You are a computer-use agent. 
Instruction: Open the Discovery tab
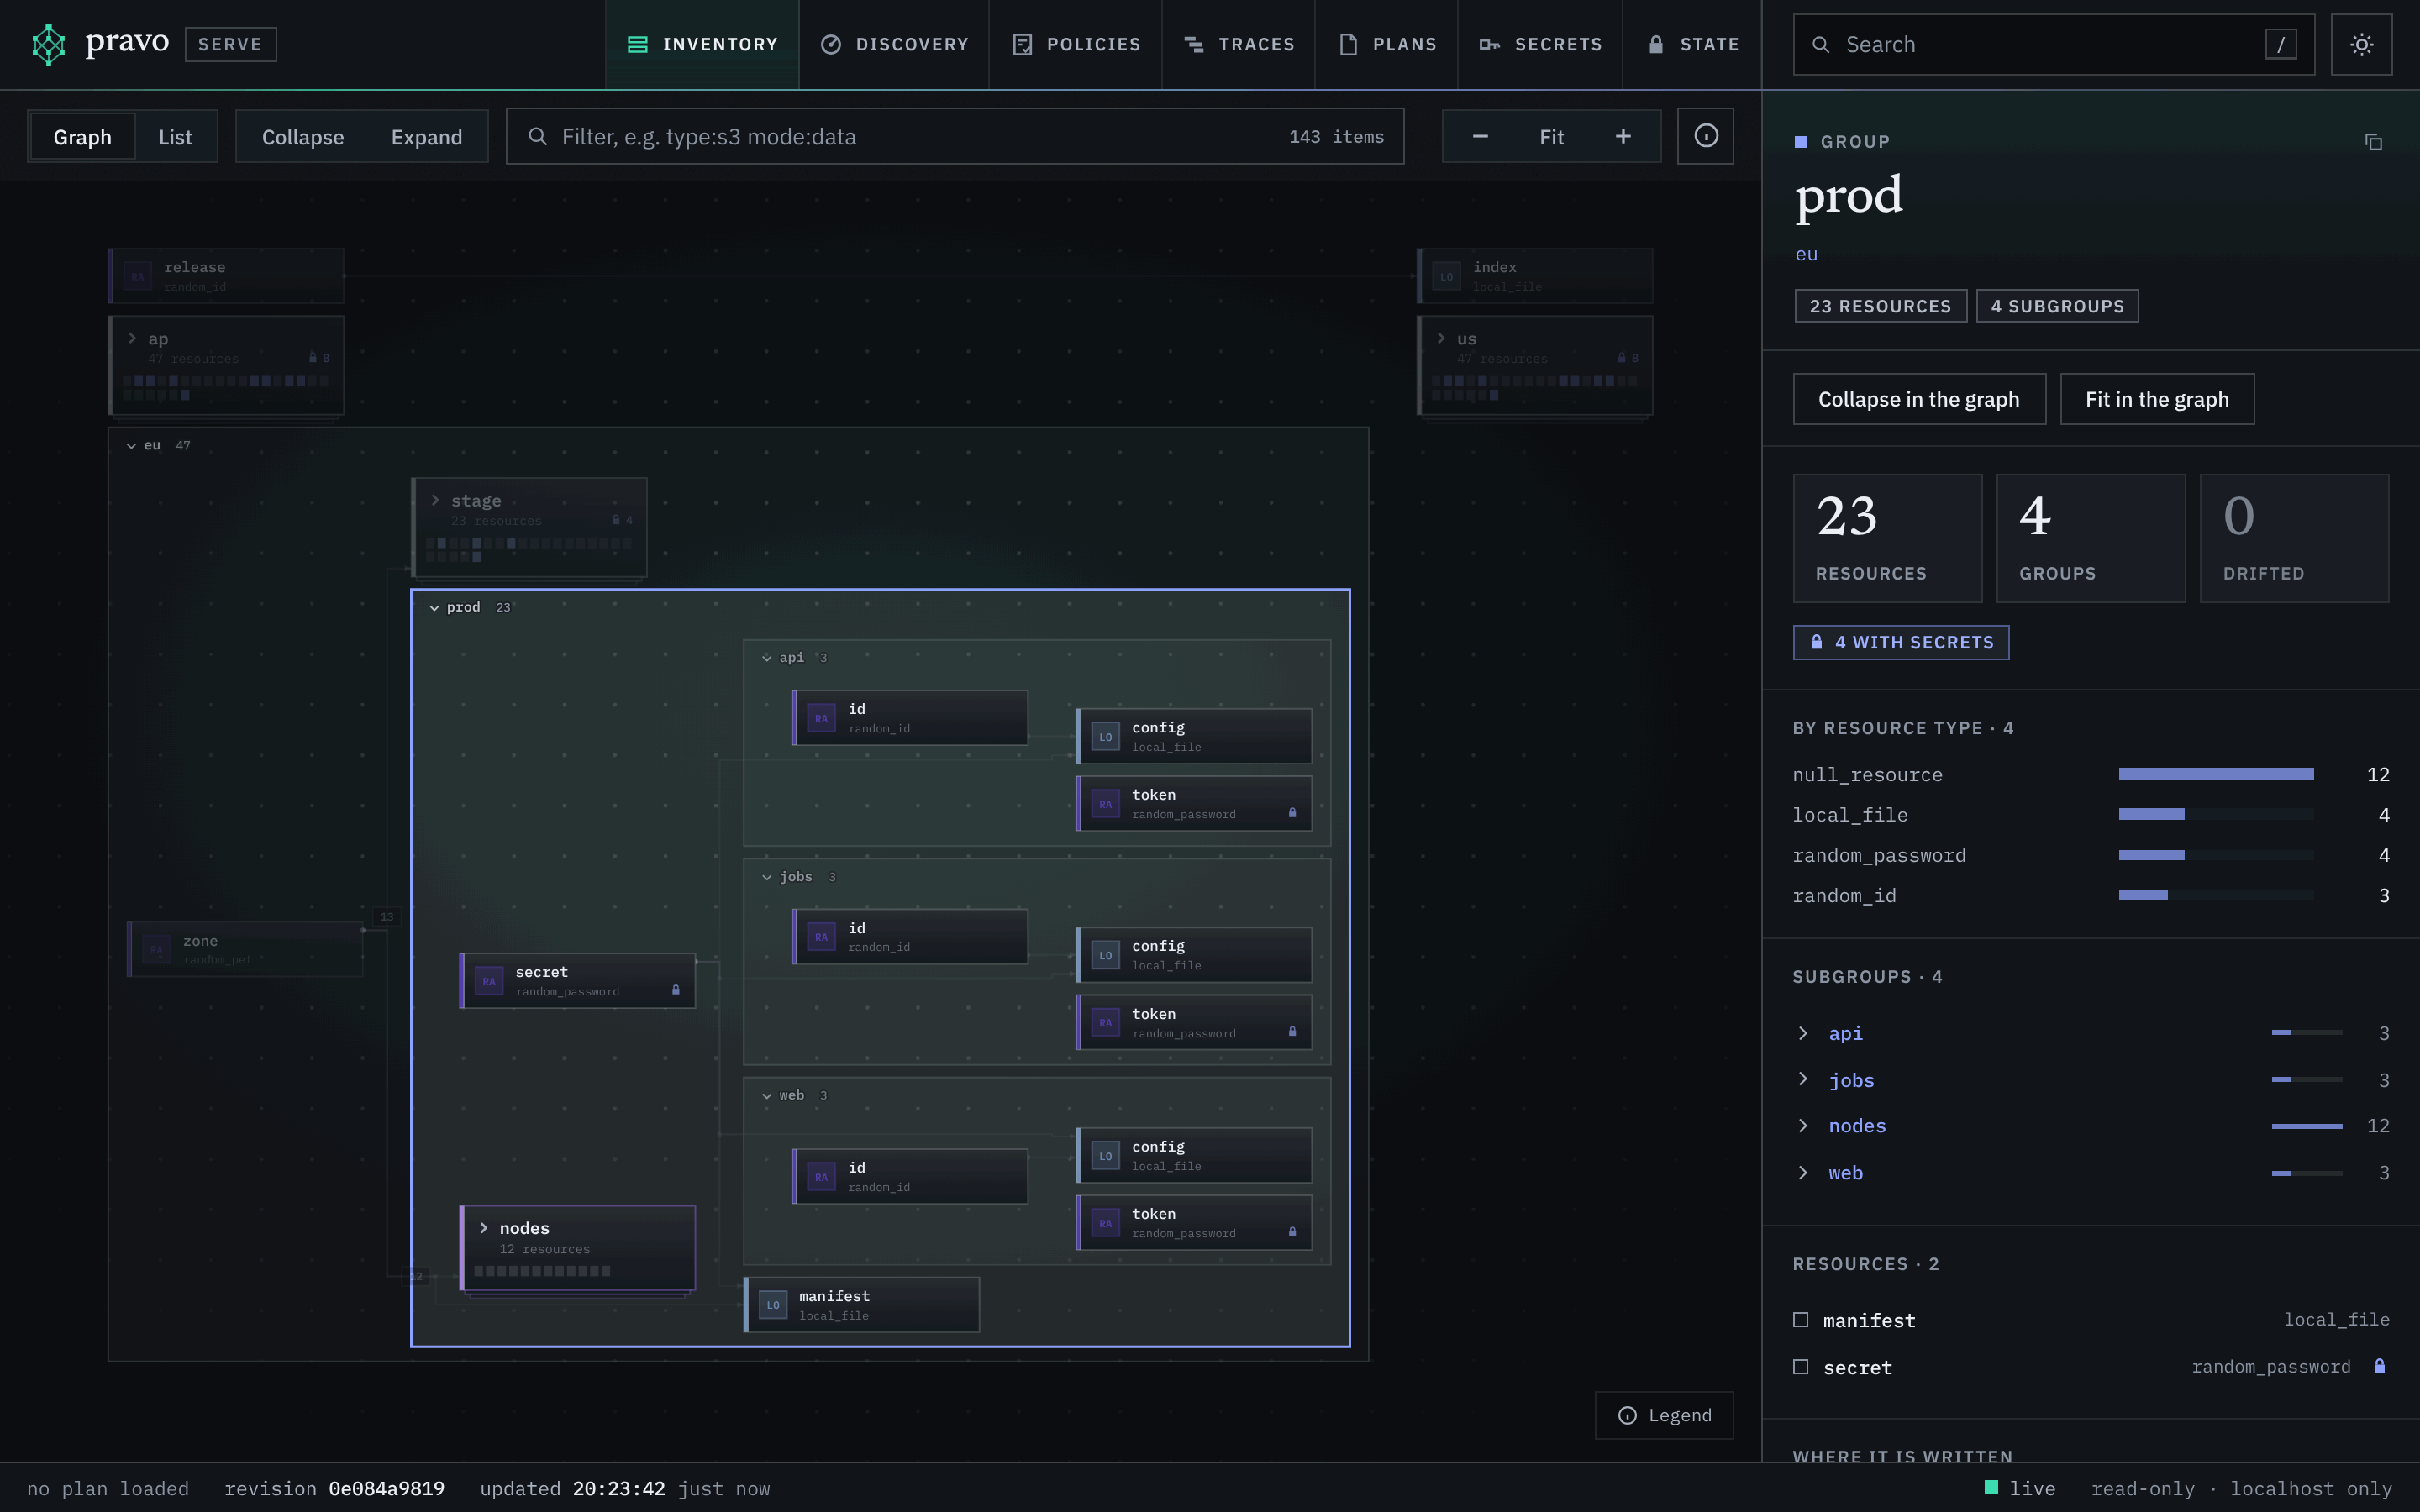tap(894, 45)
